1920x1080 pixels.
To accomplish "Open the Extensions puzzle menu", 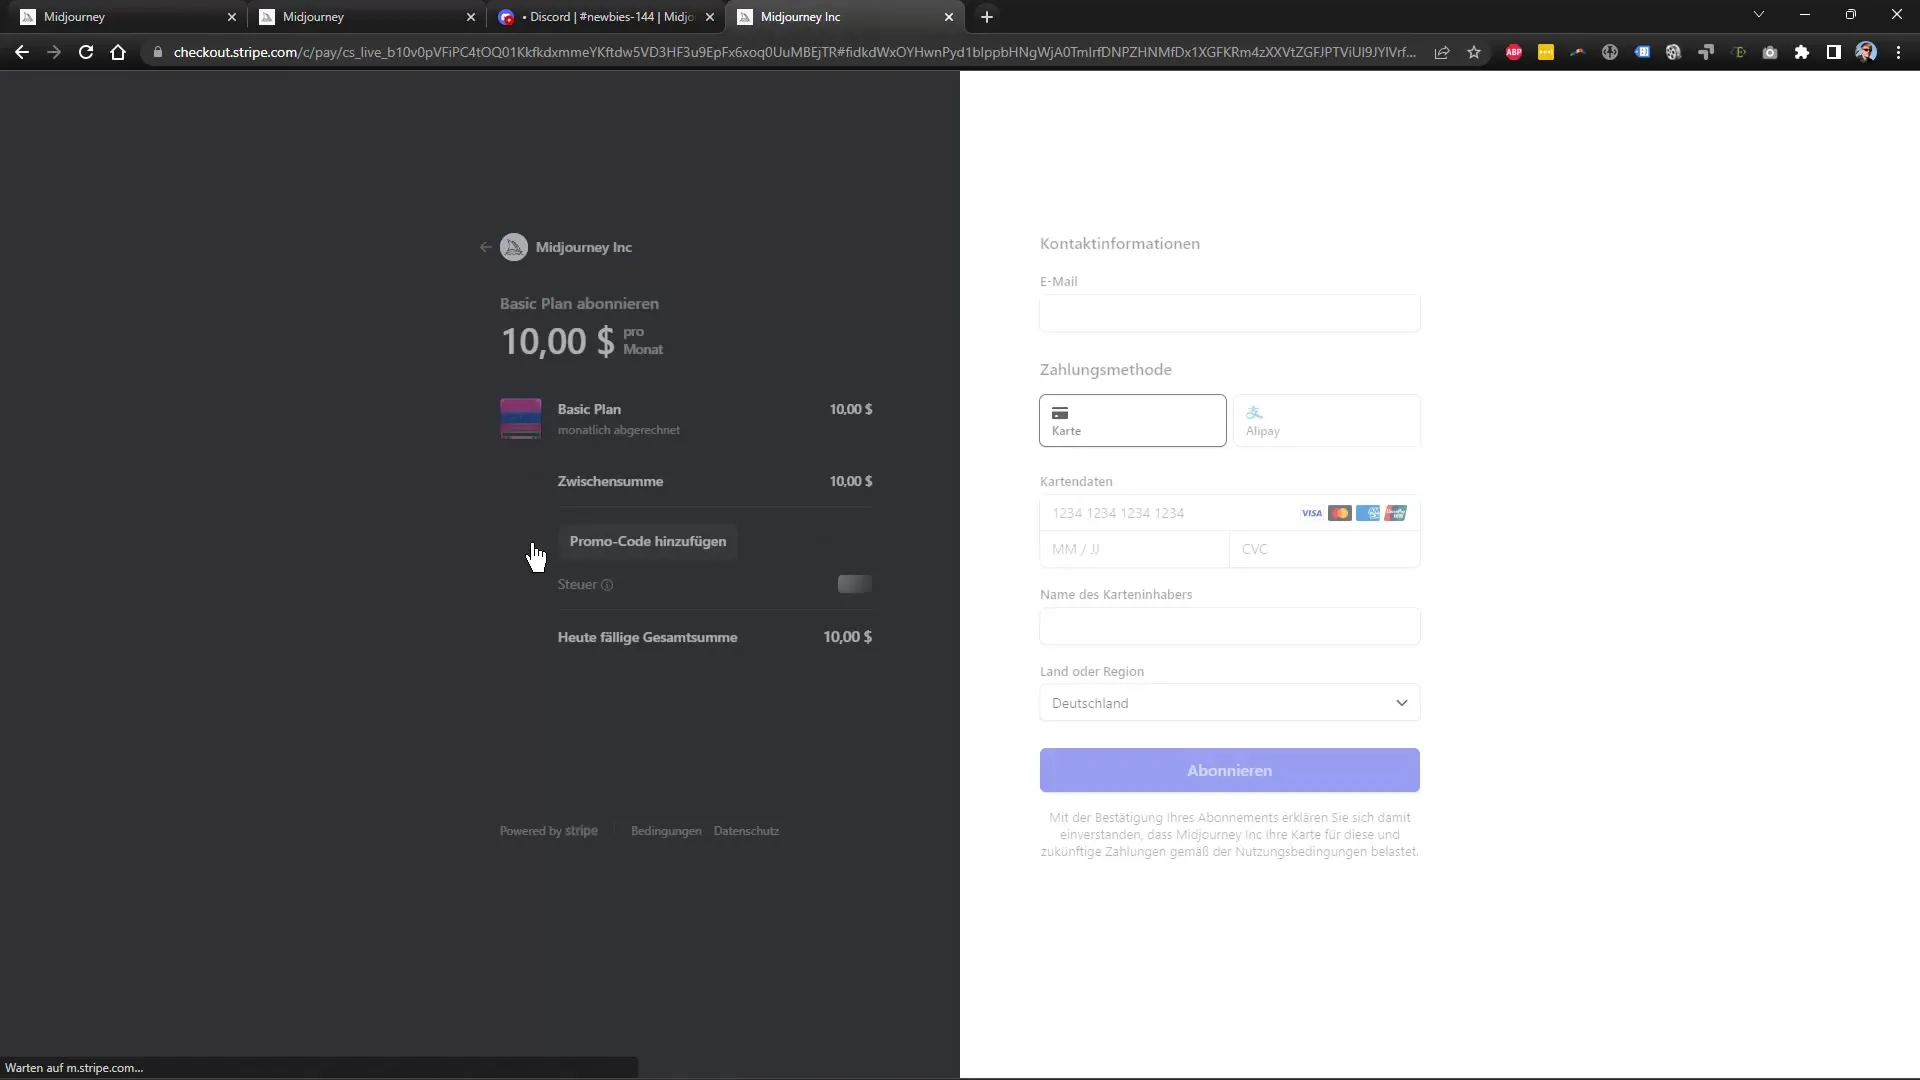I will pyautogui.click(x=1802, y=52).
